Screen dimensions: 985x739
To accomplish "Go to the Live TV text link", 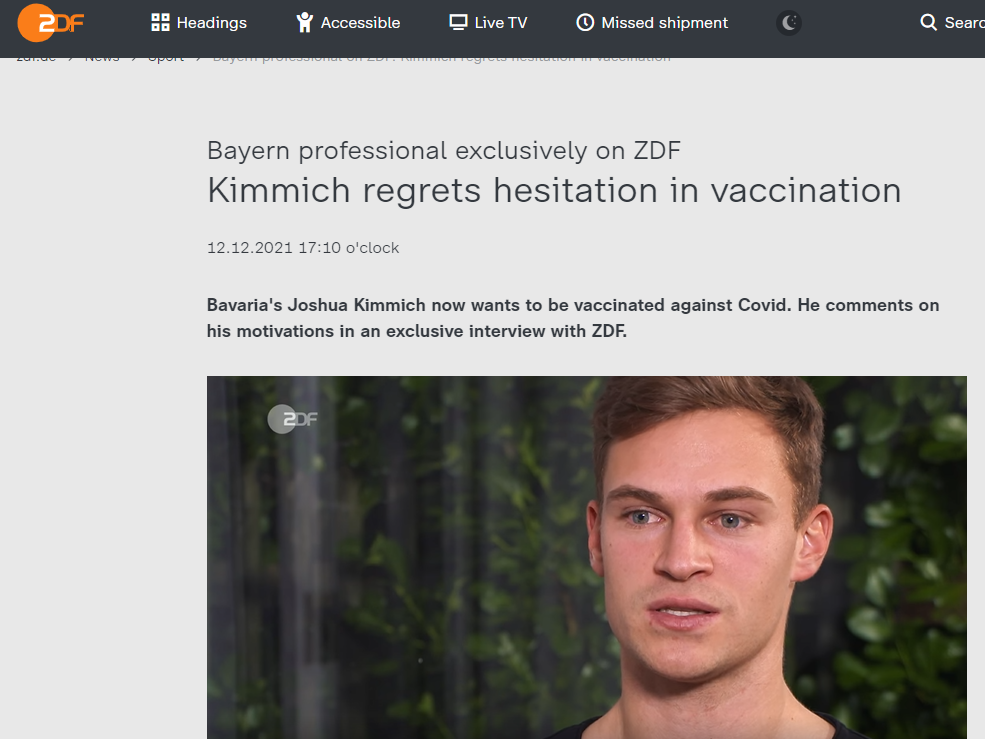I will pos(501,22).
